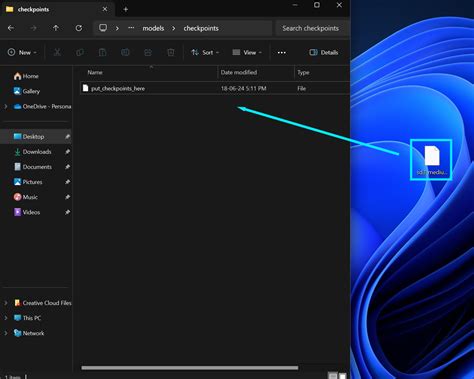
Task: Go back using the back arrow
Action: tap(11, 28)
